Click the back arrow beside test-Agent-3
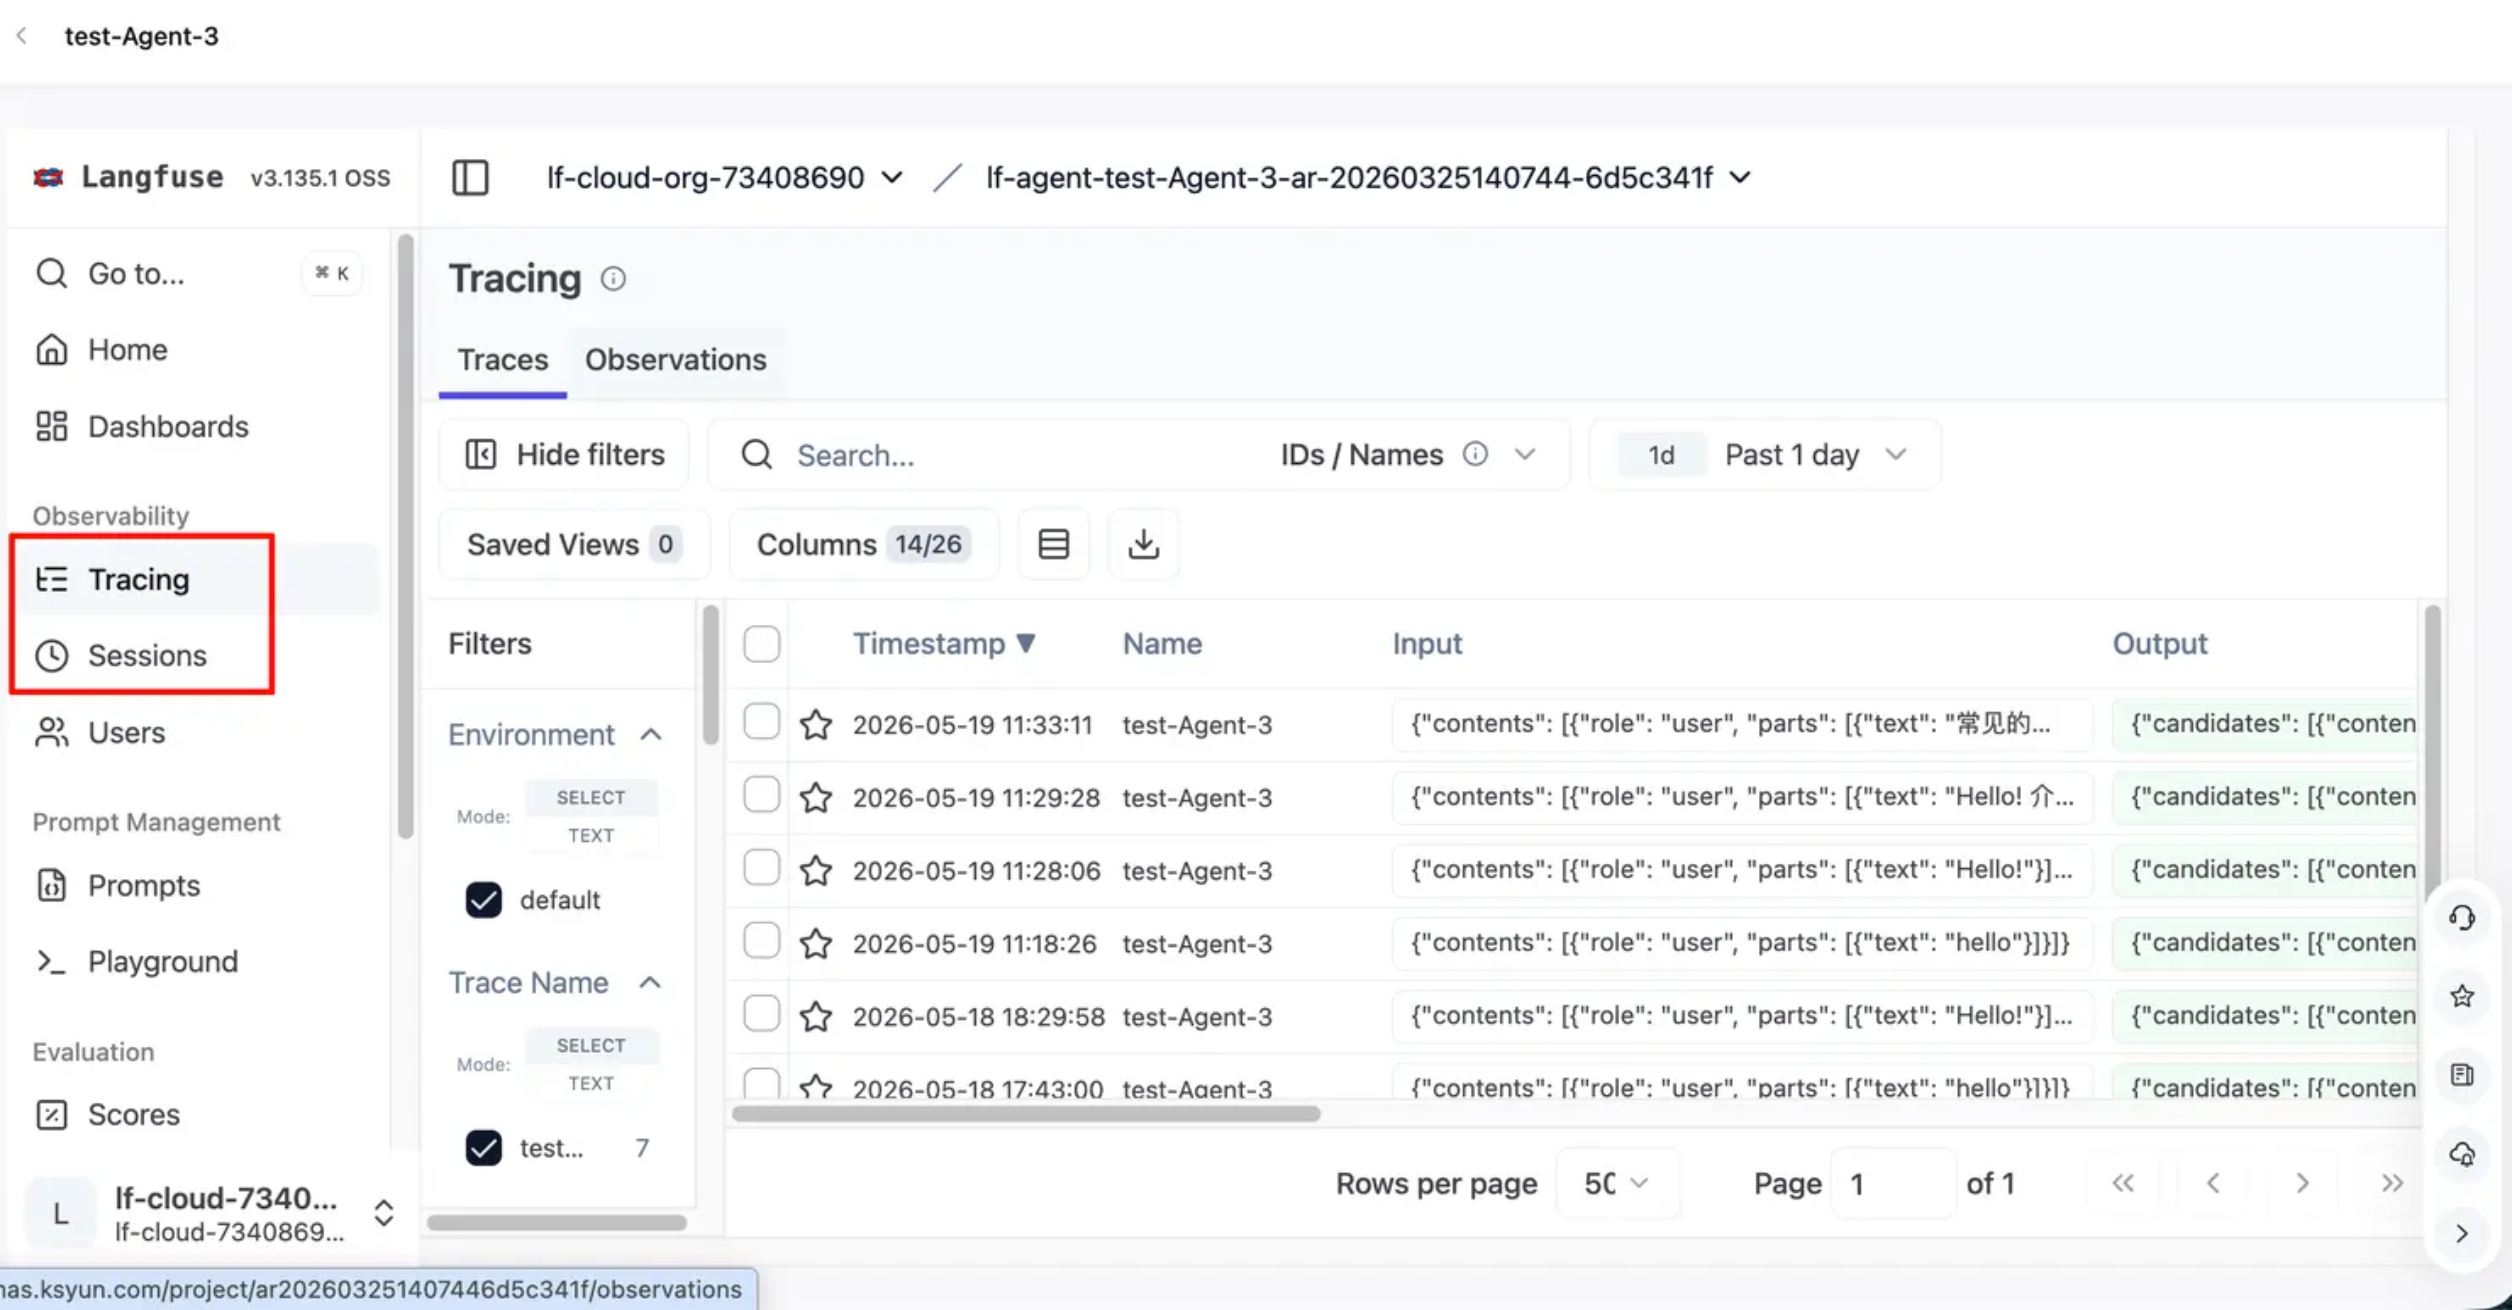2512x1310 pixels. (22, 36)
